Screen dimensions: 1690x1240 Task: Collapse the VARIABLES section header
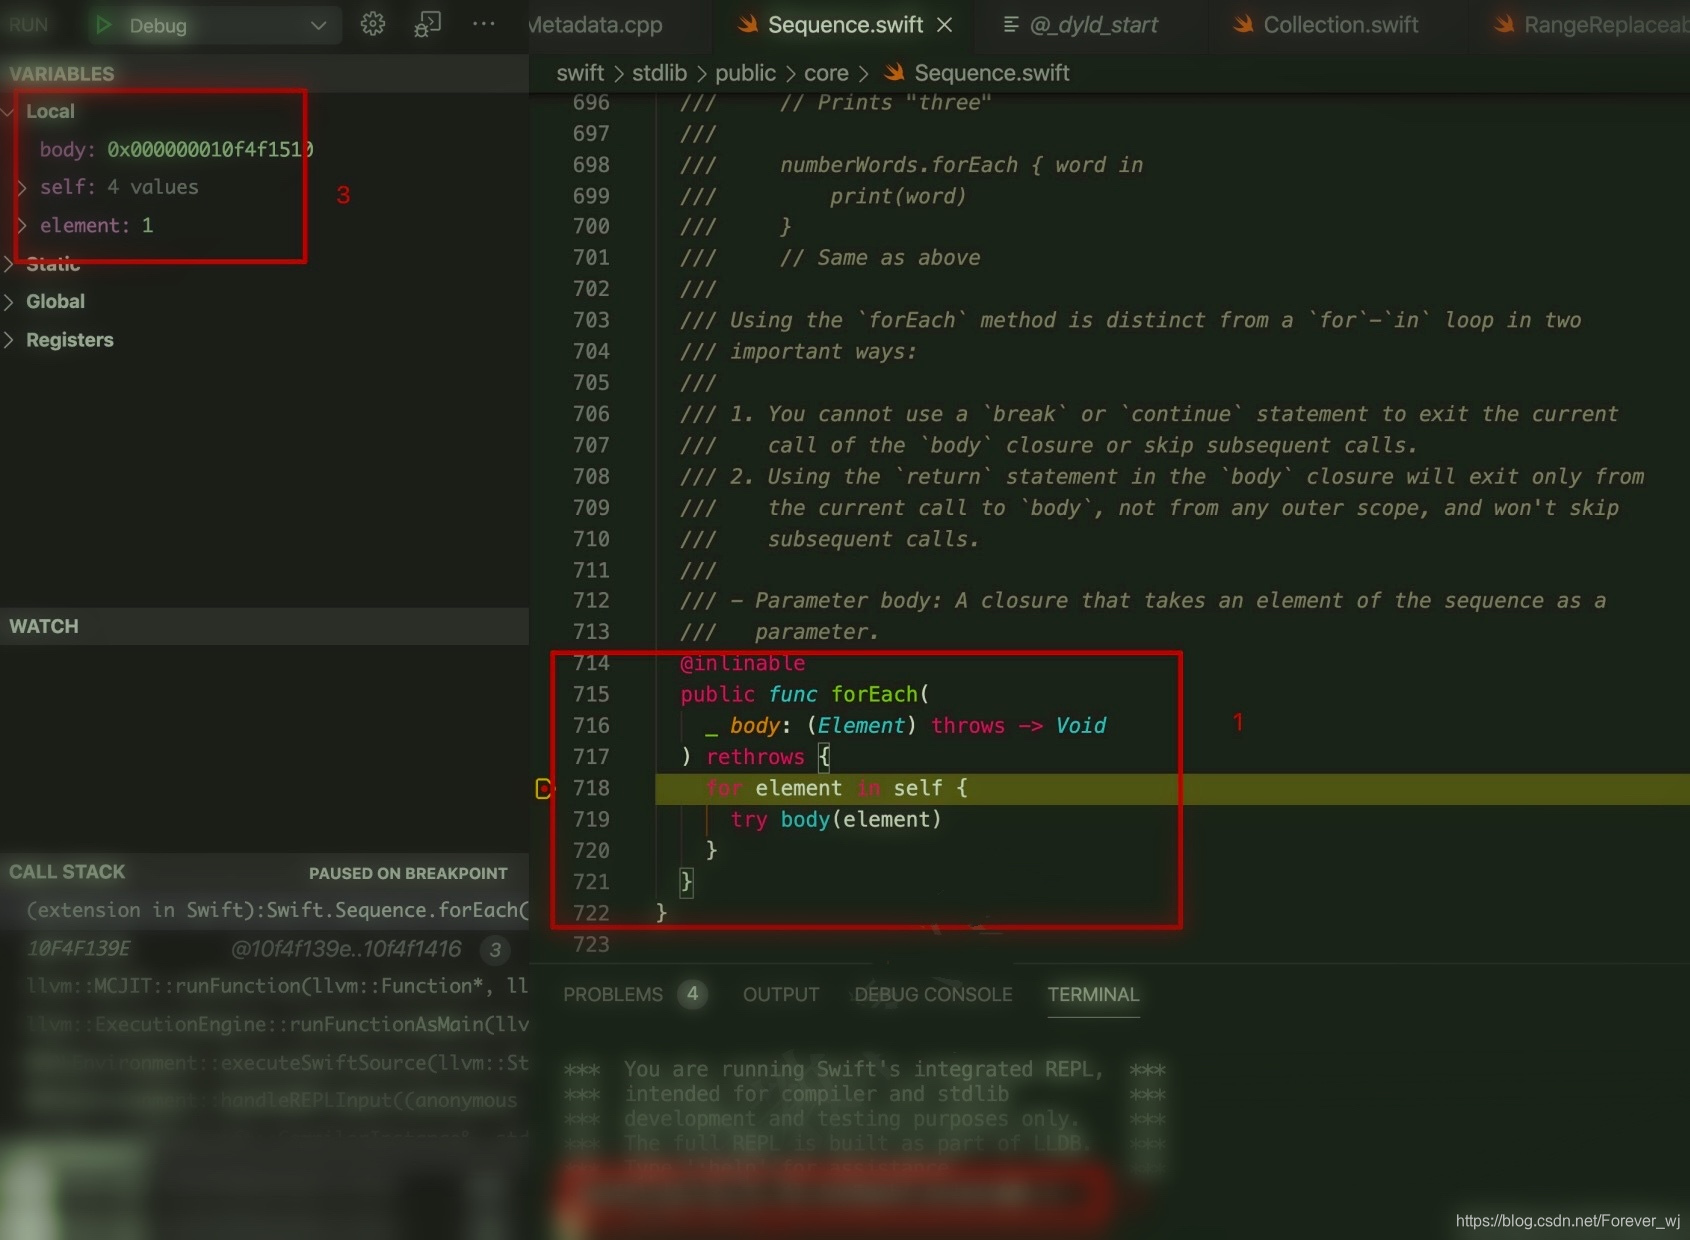[264, 74]
